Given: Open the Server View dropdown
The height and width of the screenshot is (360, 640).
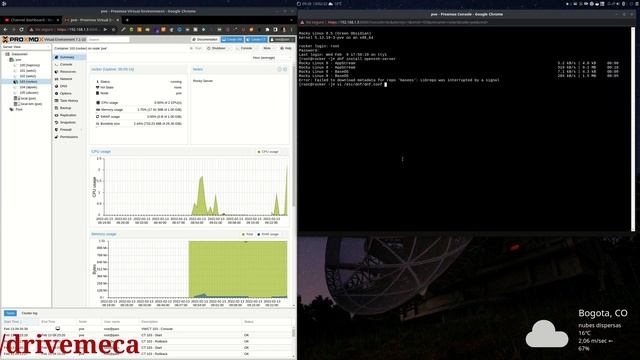Looking at the screenshot, I should click(26, 47).
